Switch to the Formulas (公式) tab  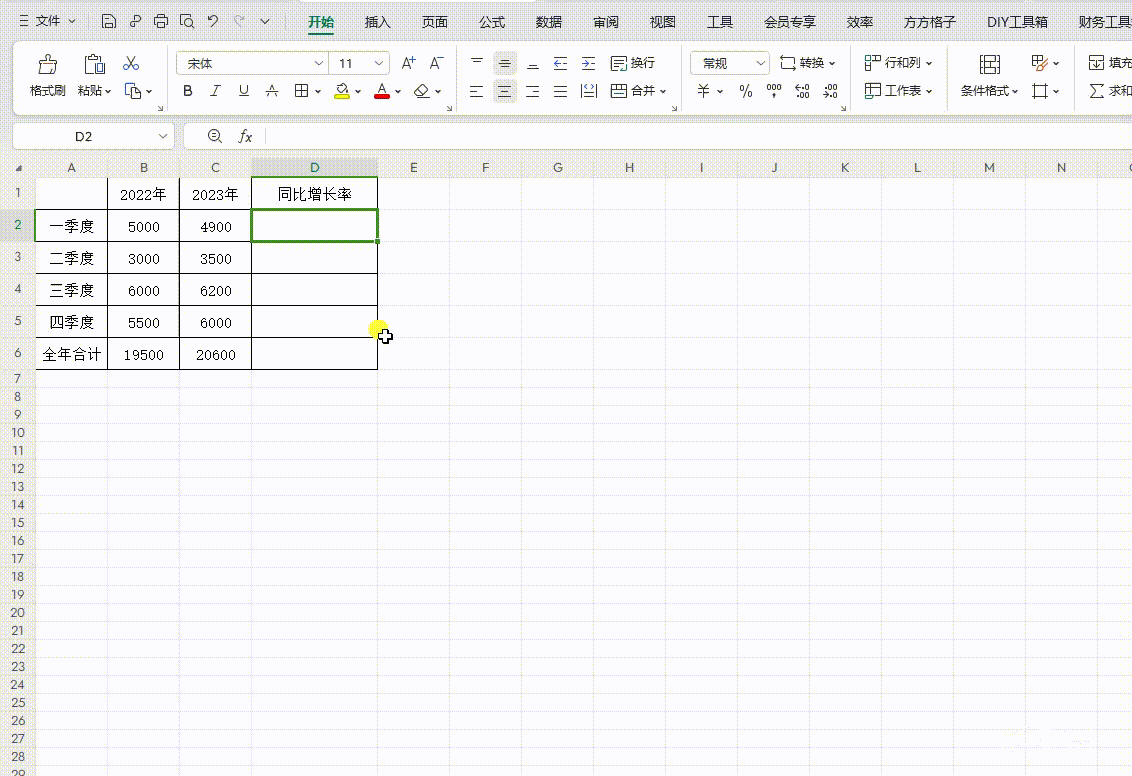point(492,22)
